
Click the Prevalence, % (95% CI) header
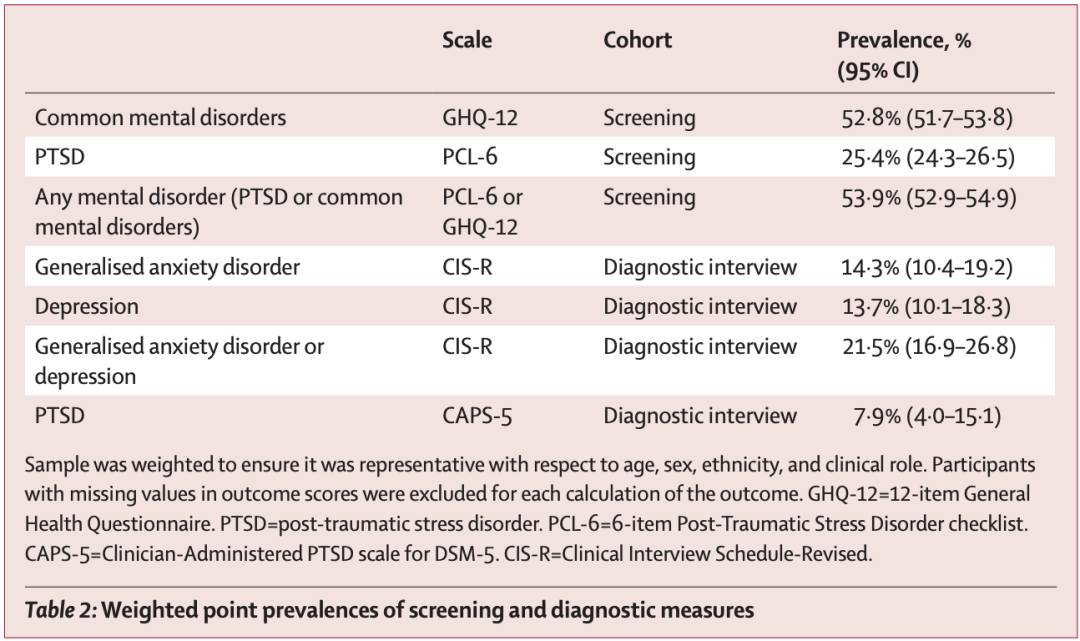pos(903,56)
